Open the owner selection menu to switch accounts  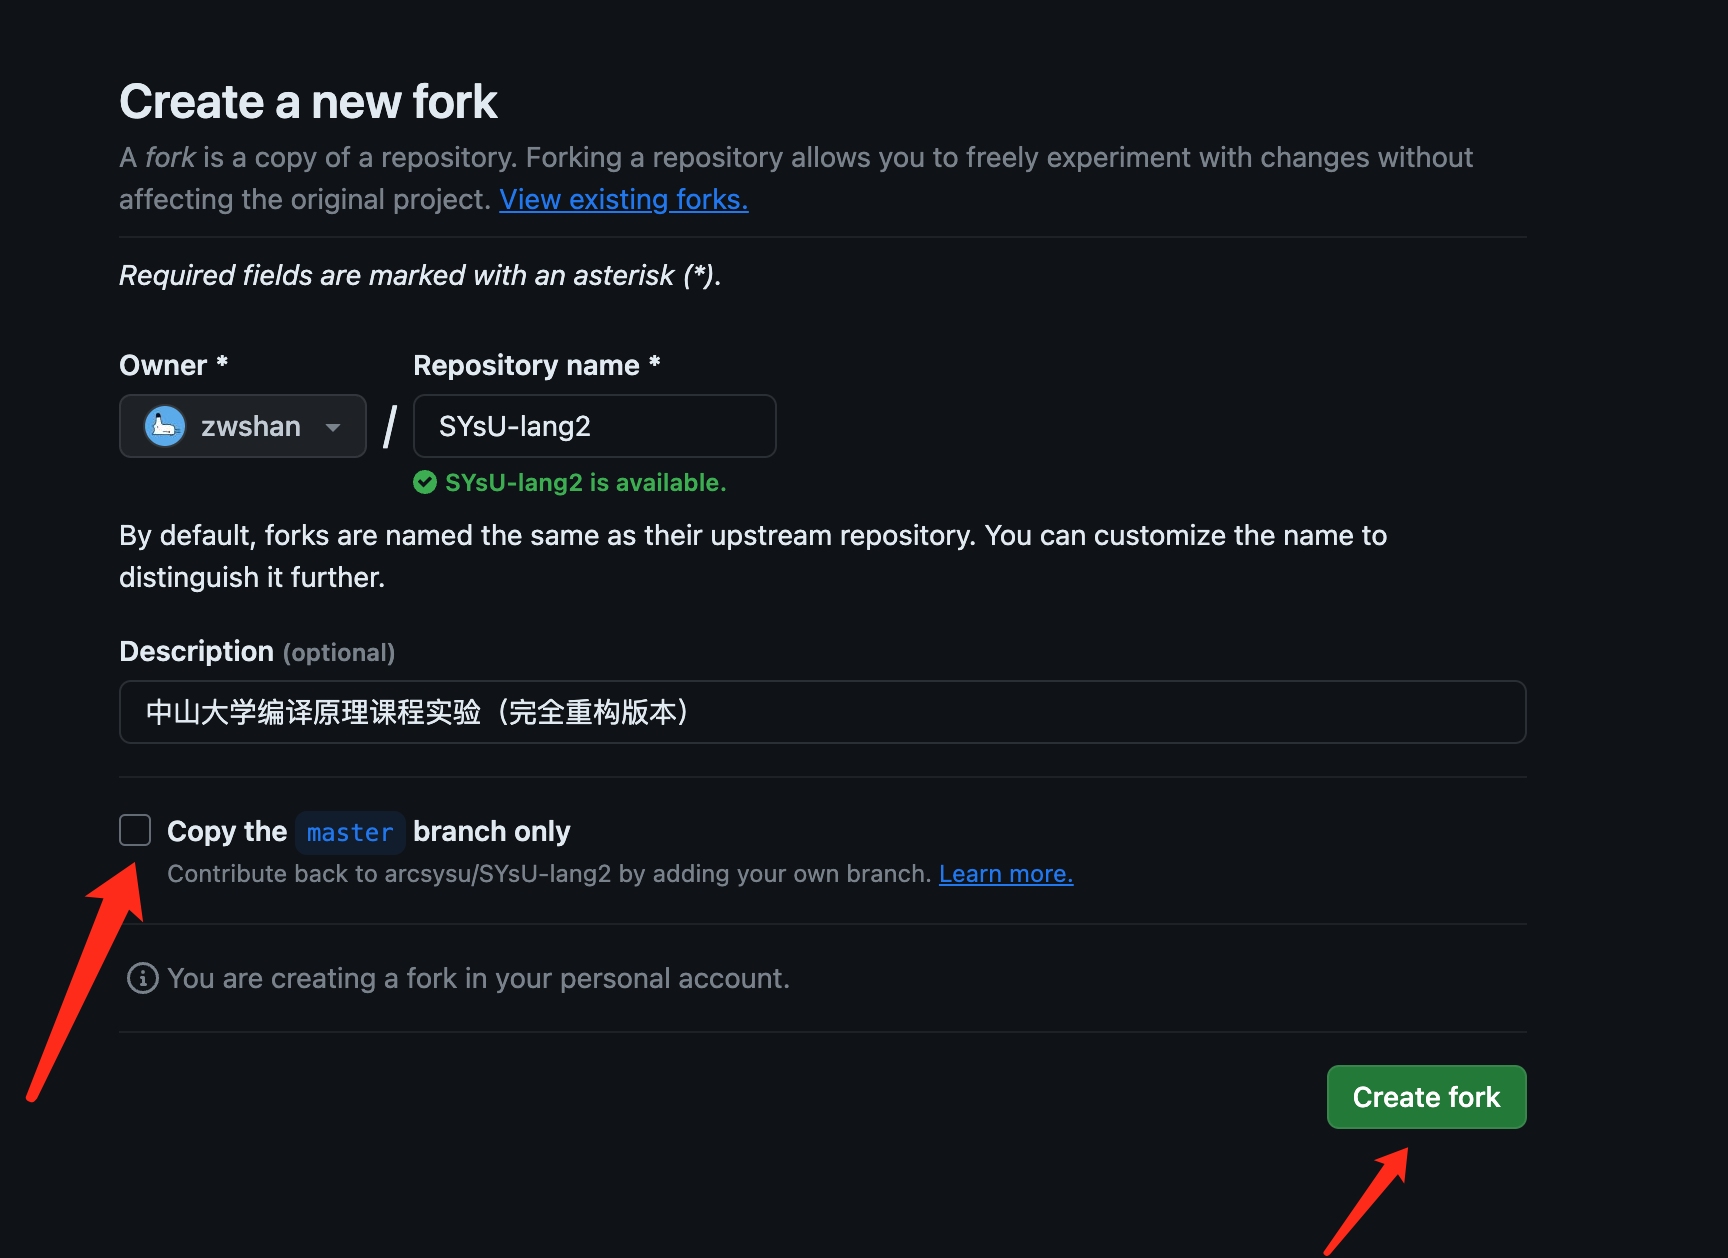pos(242,425)
